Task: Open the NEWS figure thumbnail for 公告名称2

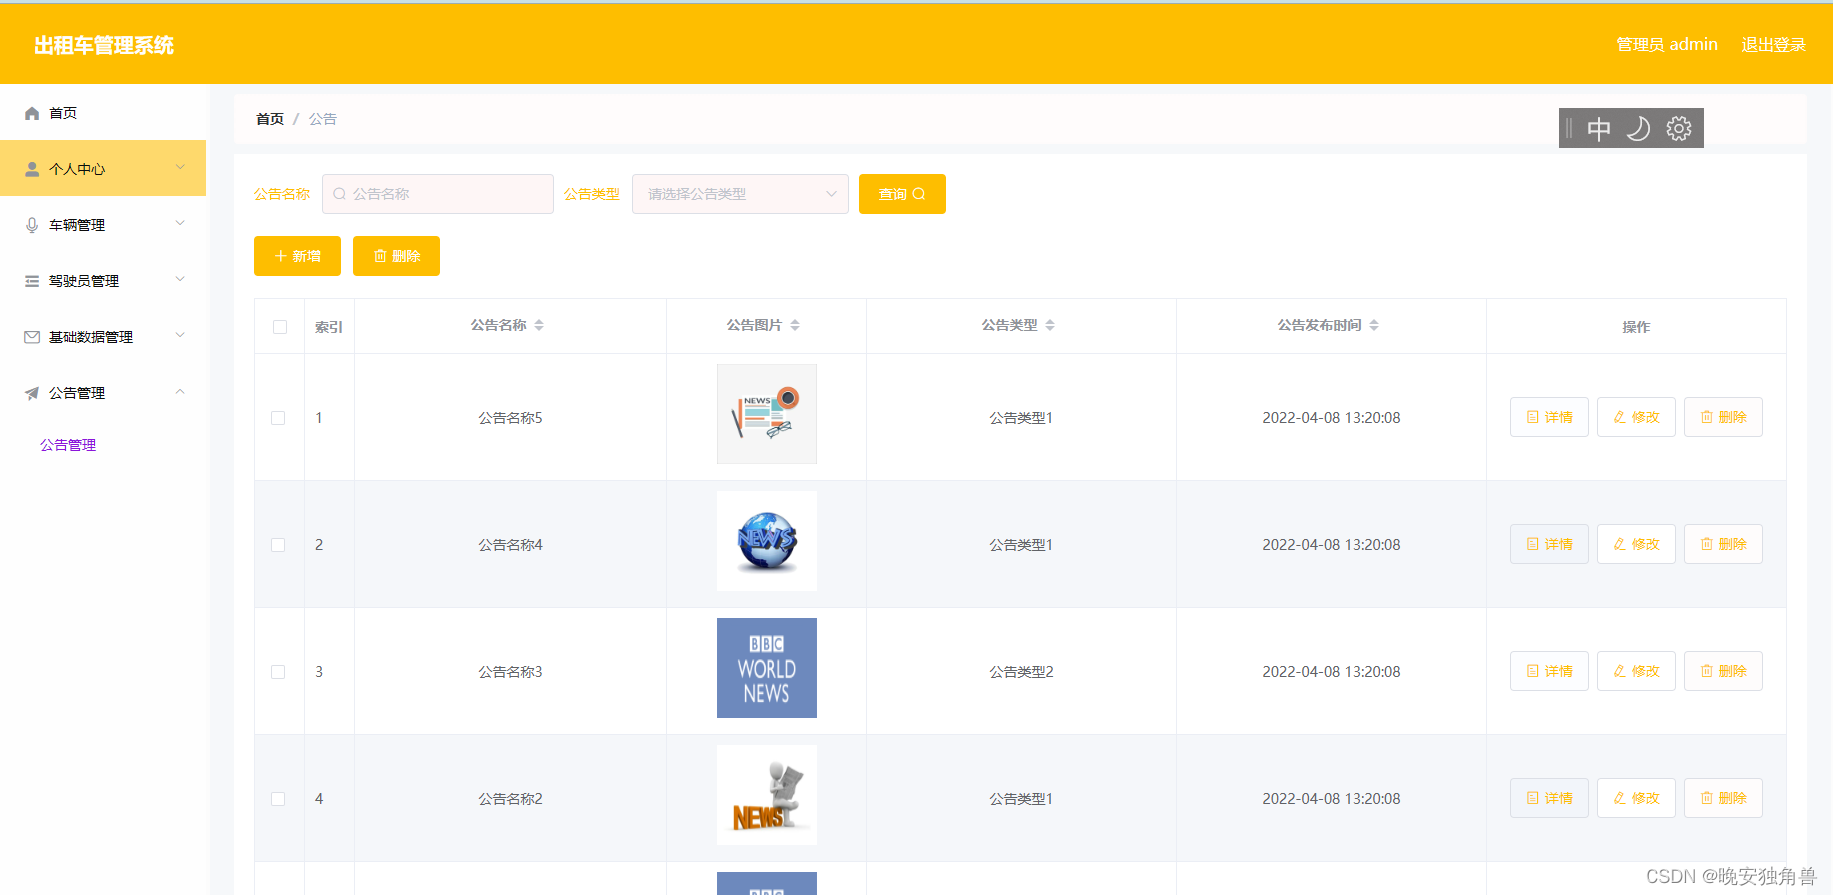Action: pos(767,795)
